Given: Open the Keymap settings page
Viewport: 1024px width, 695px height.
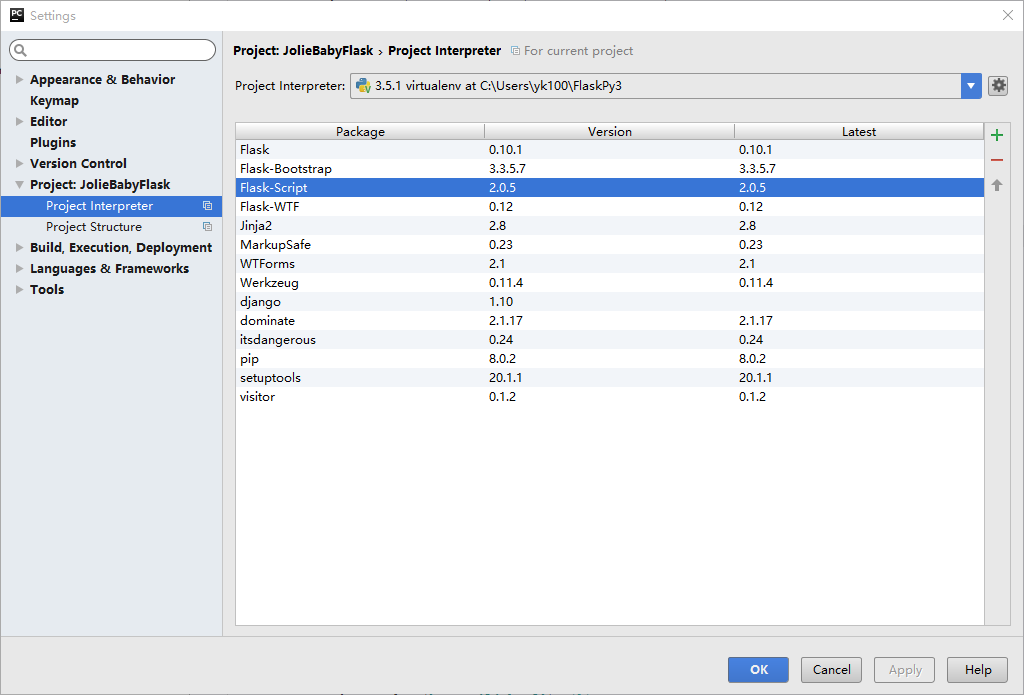Looking at the screenshot, I should [x=54, y=101].
